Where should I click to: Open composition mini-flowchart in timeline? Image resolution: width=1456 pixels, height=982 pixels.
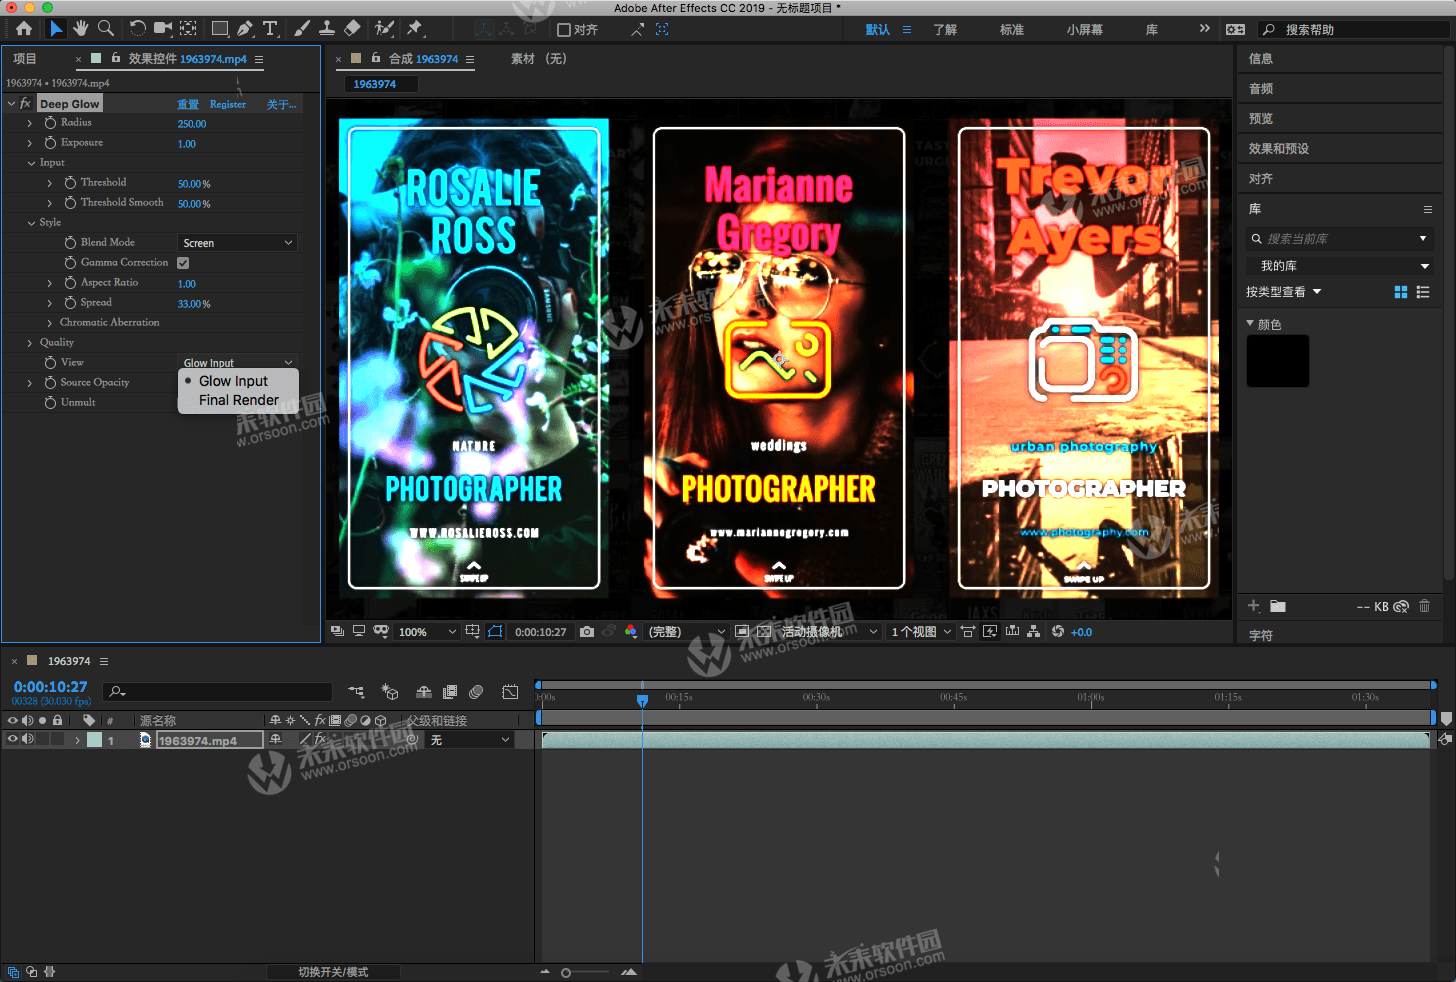tap(356, 692)
